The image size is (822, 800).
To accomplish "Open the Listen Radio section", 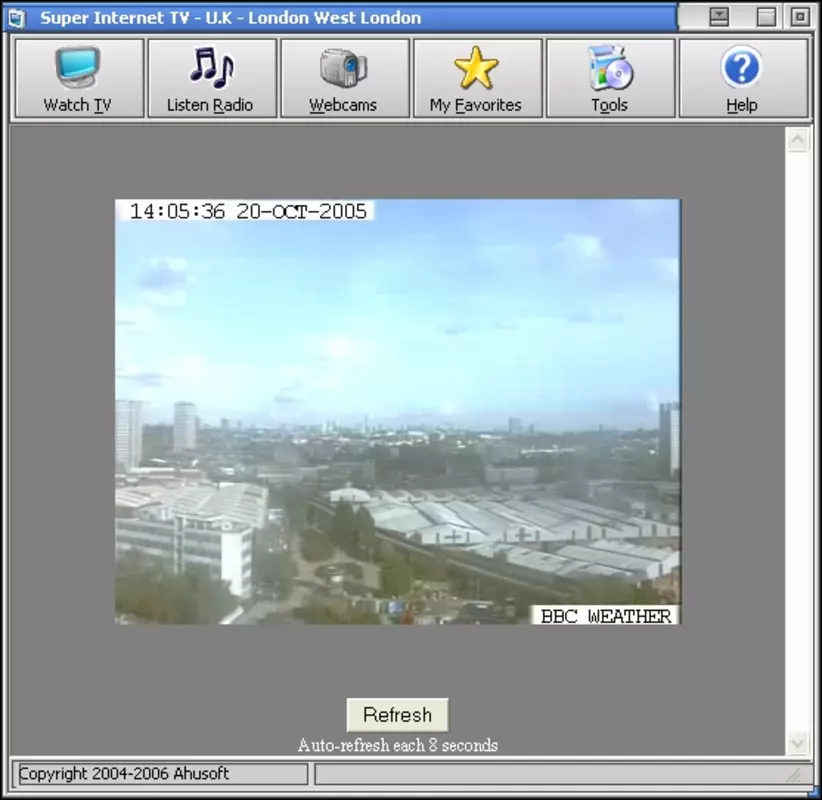I will [212, 78].
